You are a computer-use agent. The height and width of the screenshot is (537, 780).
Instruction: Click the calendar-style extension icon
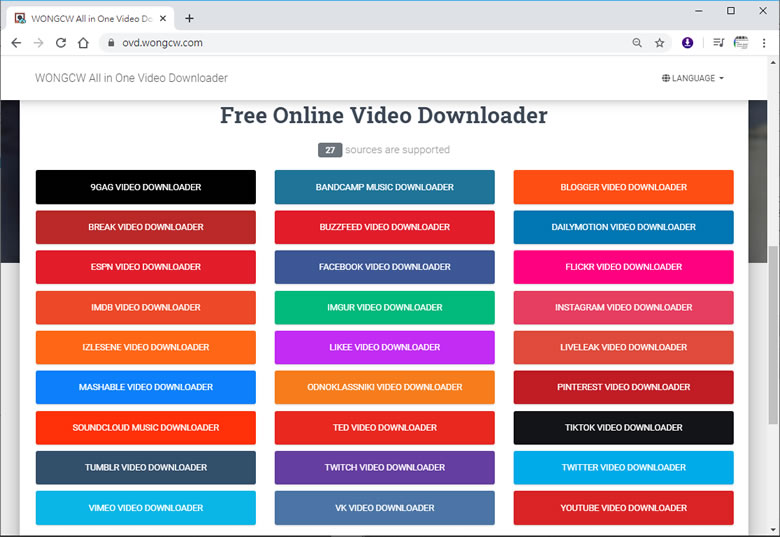741,43
